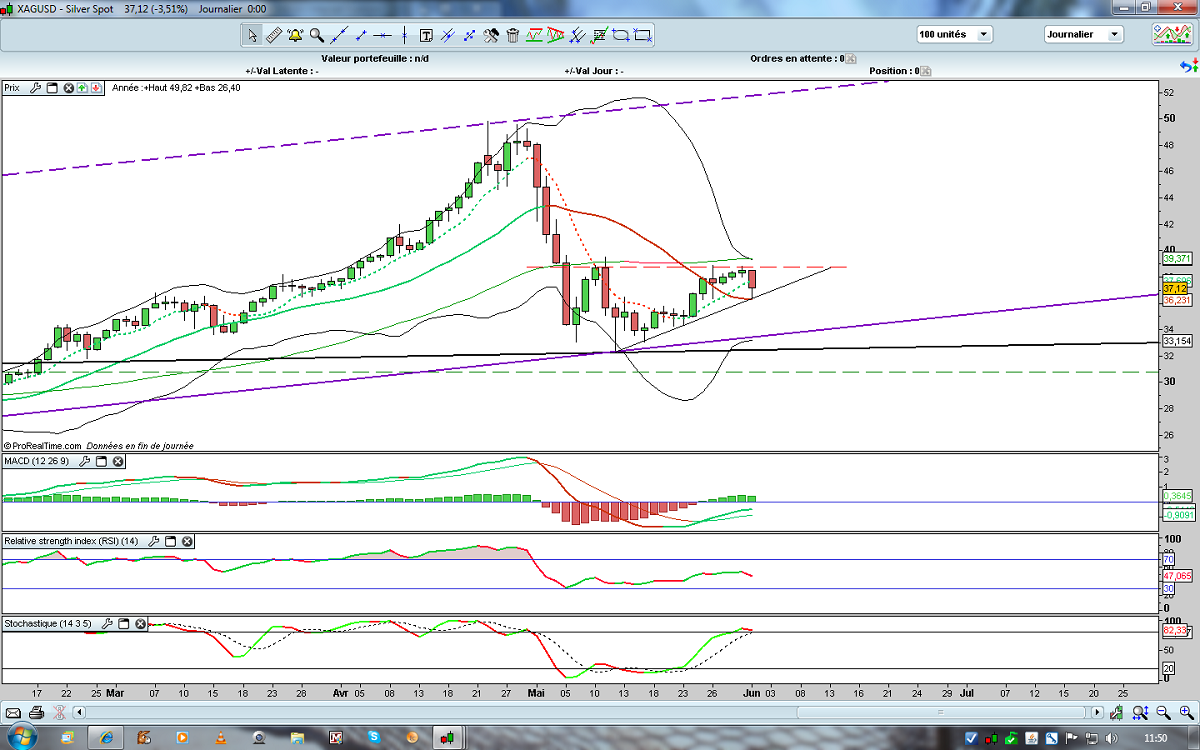This screenshot has width=1200, height=750.
Task: Activate the magnifying glass zoom tool
Action: (x=316, y=36)
